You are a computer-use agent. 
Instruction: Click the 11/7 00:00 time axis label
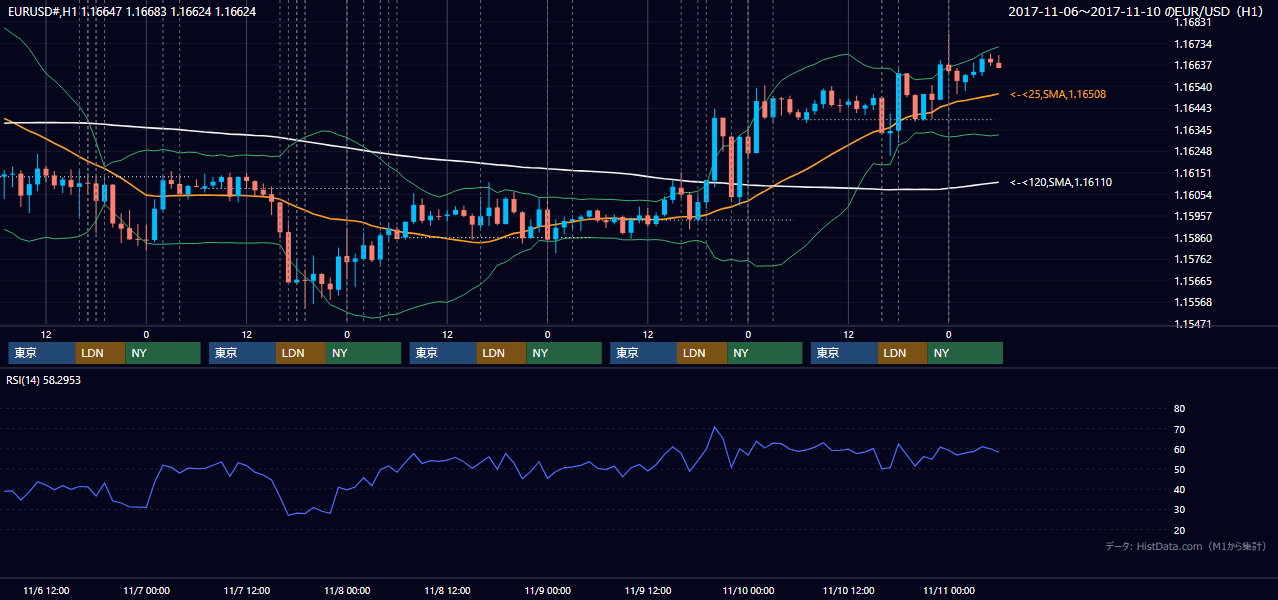(x=146, y=590)
